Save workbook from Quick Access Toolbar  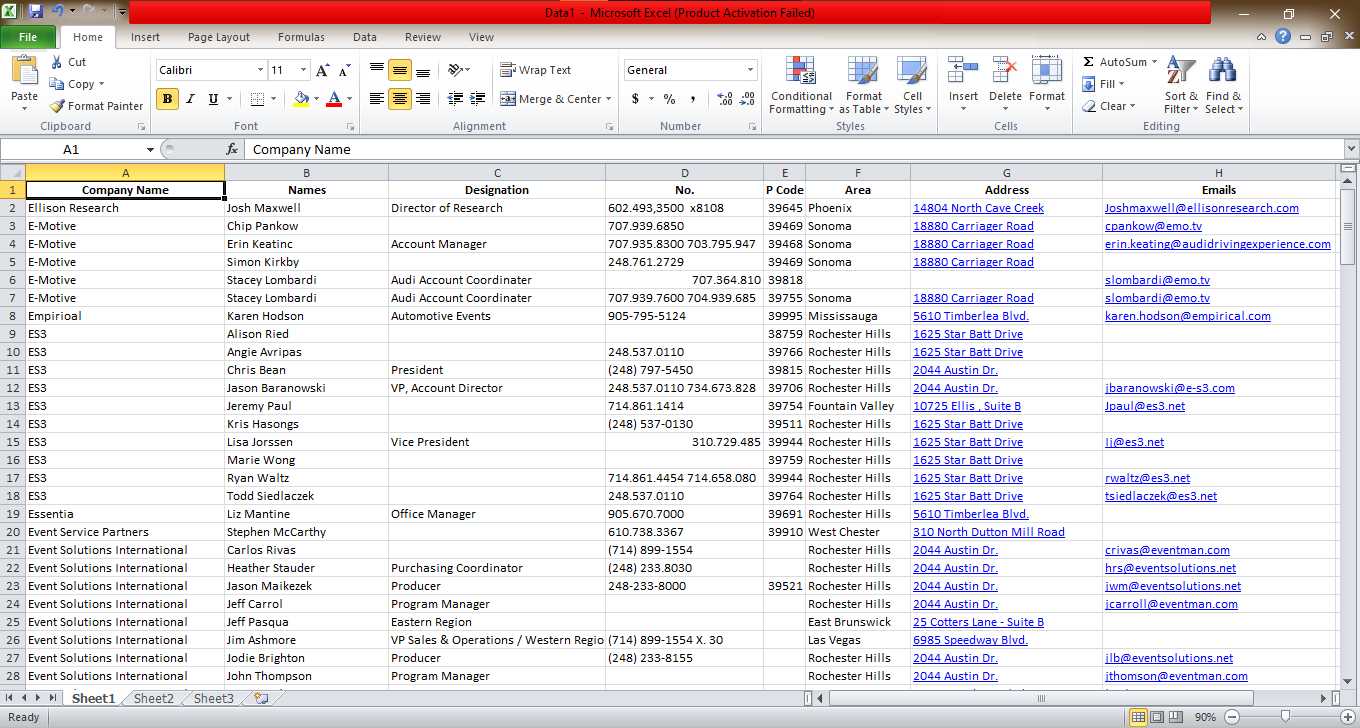pyautogui.click(x=36, y=12)
